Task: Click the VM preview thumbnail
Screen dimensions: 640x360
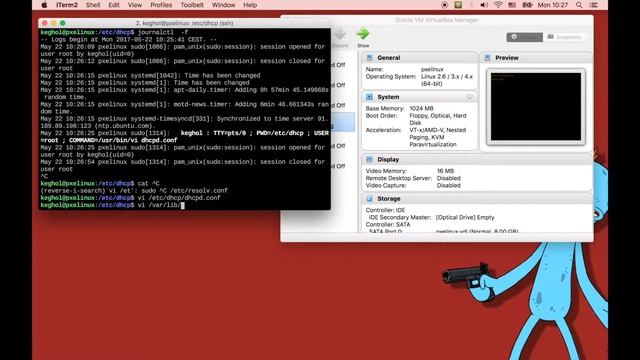Action: click(x=536, y=107)
